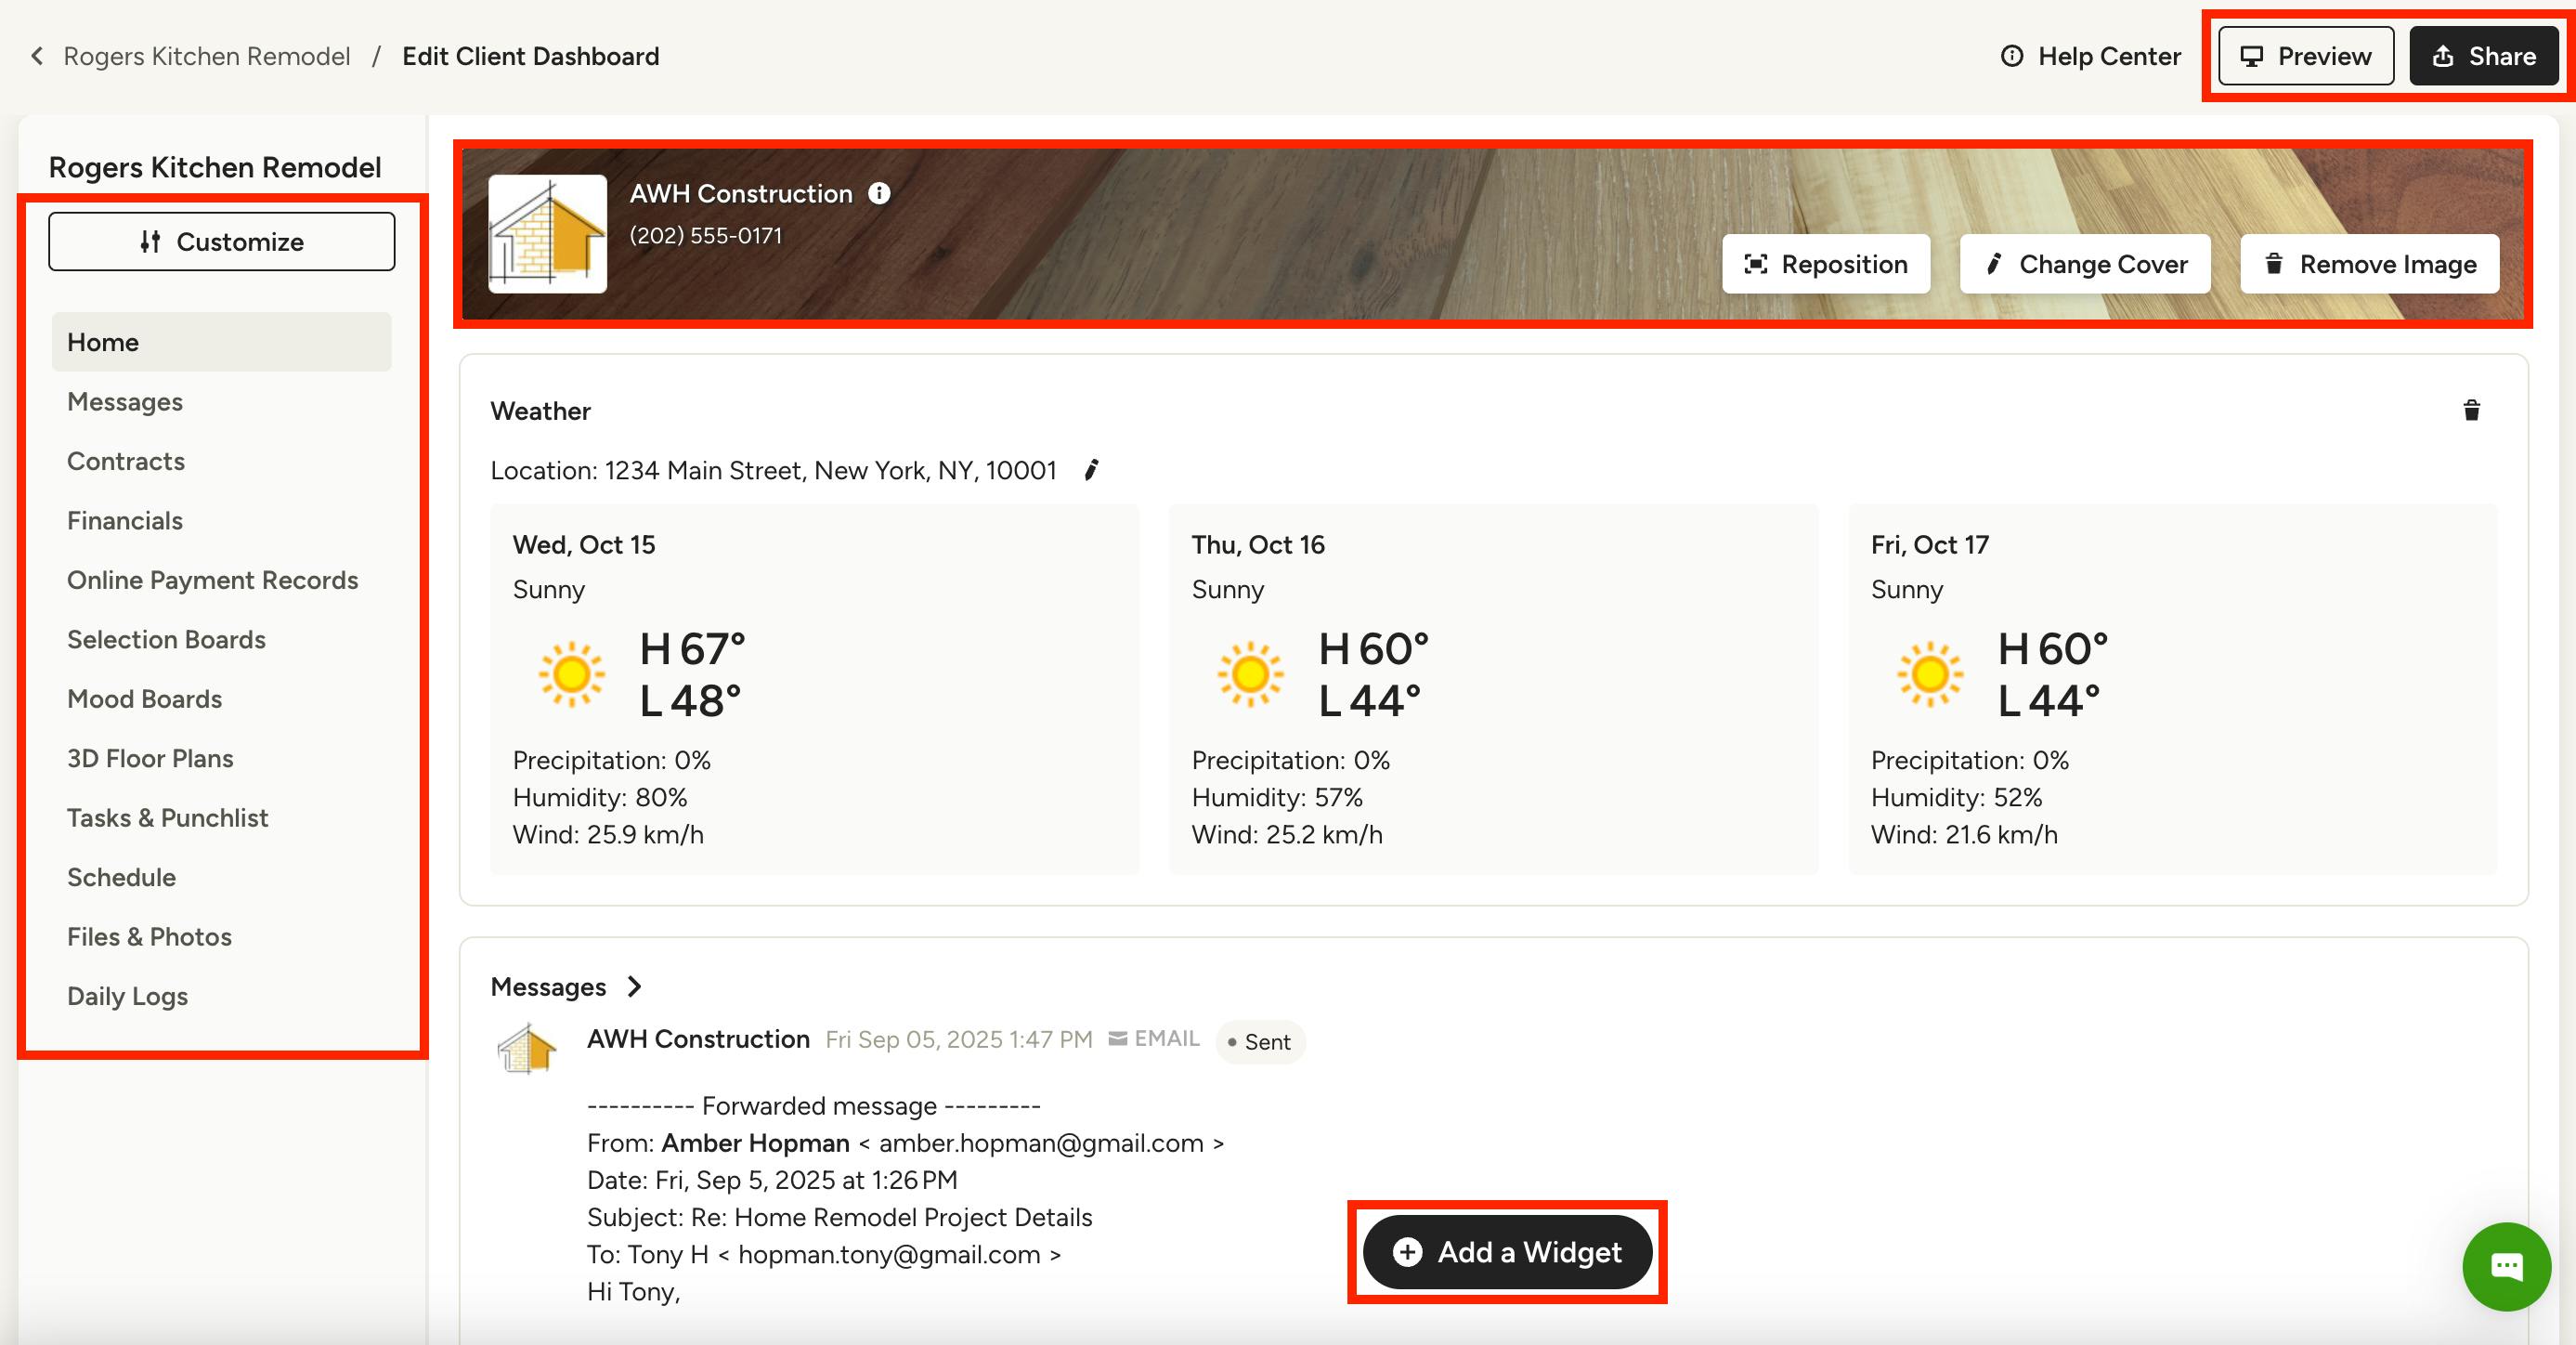The height and width of the screenshot is (1345, 2576).
Task: Go to Selection Boards in sidebar
Action: (166, 640)
